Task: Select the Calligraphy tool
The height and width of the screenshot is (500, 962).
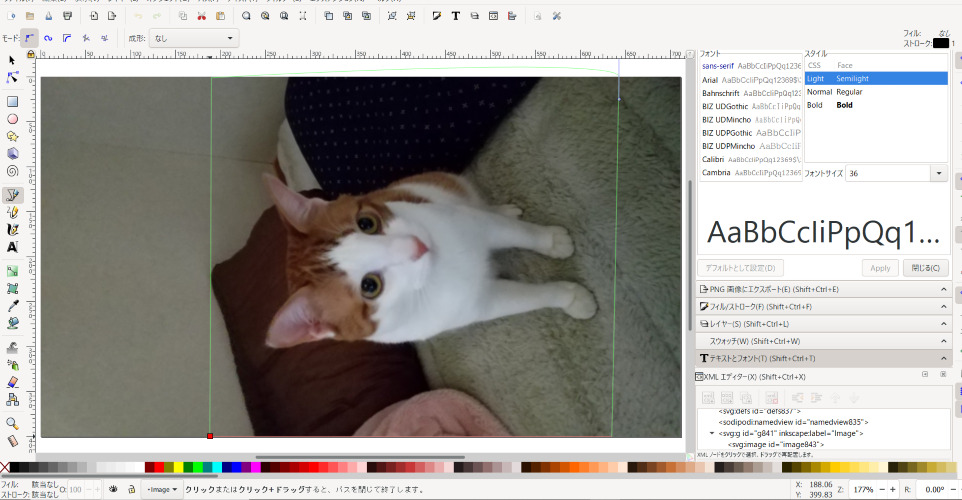Action: (12, 229)
